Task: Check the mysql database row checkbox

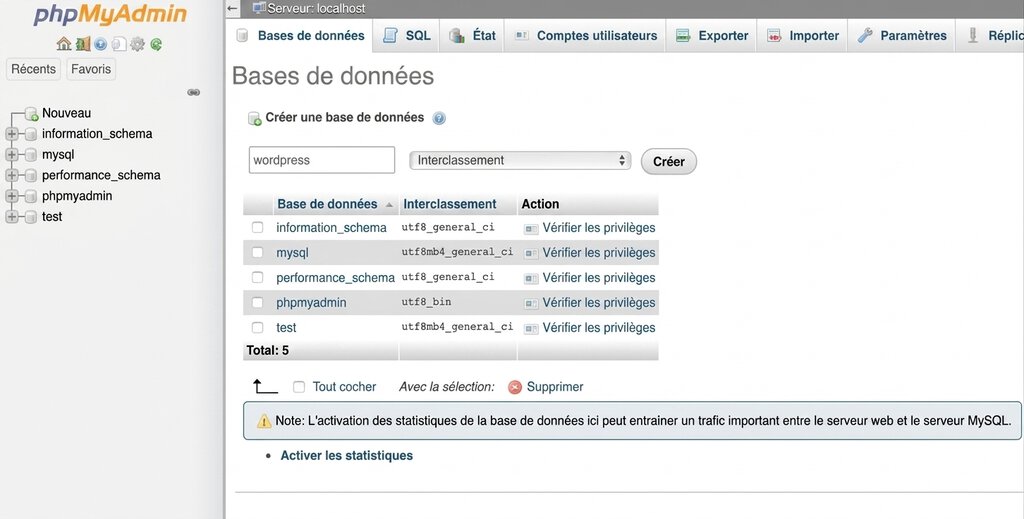Action: (x=258, y=252)
